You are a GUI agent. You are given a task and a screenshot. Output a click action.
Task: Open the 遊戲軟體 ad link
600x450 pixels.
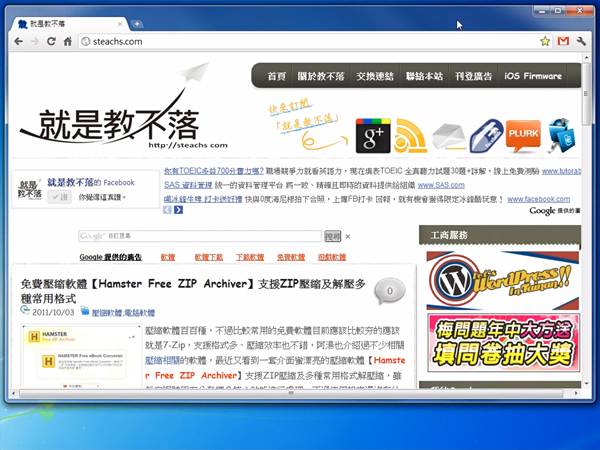tap(332, 257)
